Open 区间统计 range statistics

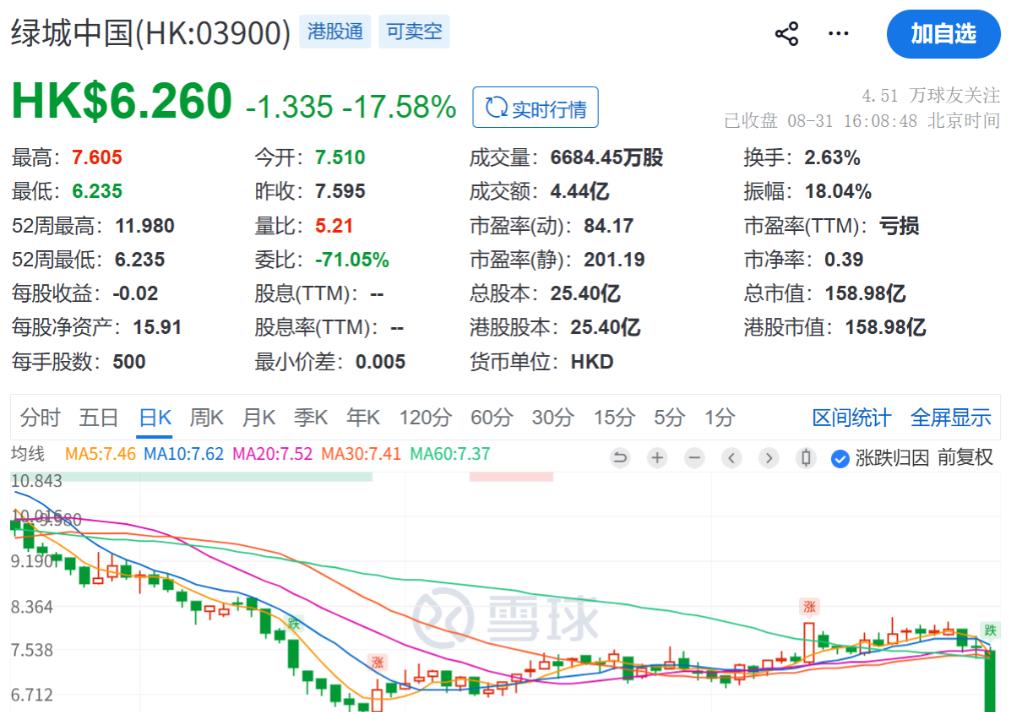coord(852,418)
